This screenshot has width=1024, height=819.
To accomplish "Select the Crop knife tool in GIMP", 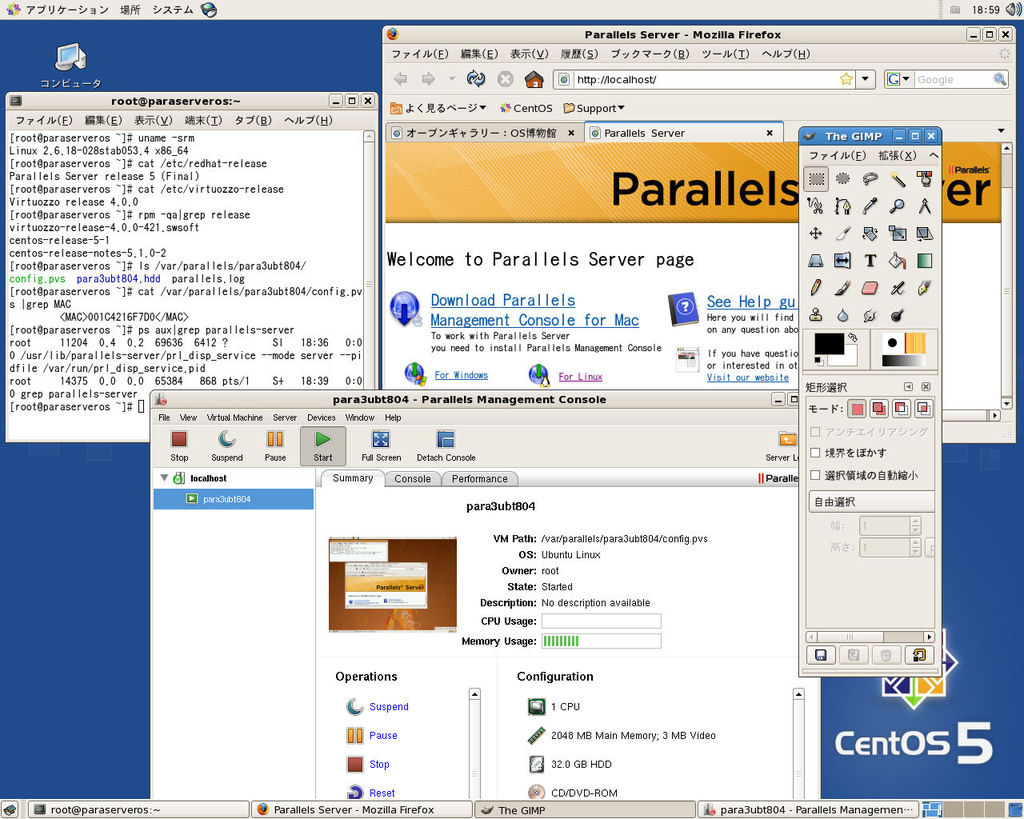I will click(842, 233).
